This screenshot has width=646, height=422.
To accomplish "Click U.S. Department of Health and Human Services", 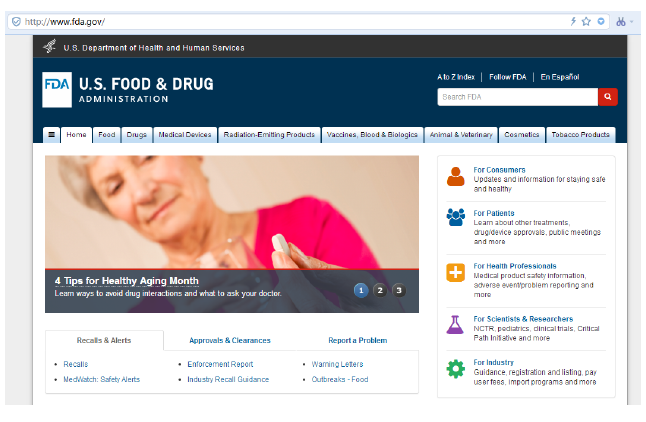I will (154, 48).
